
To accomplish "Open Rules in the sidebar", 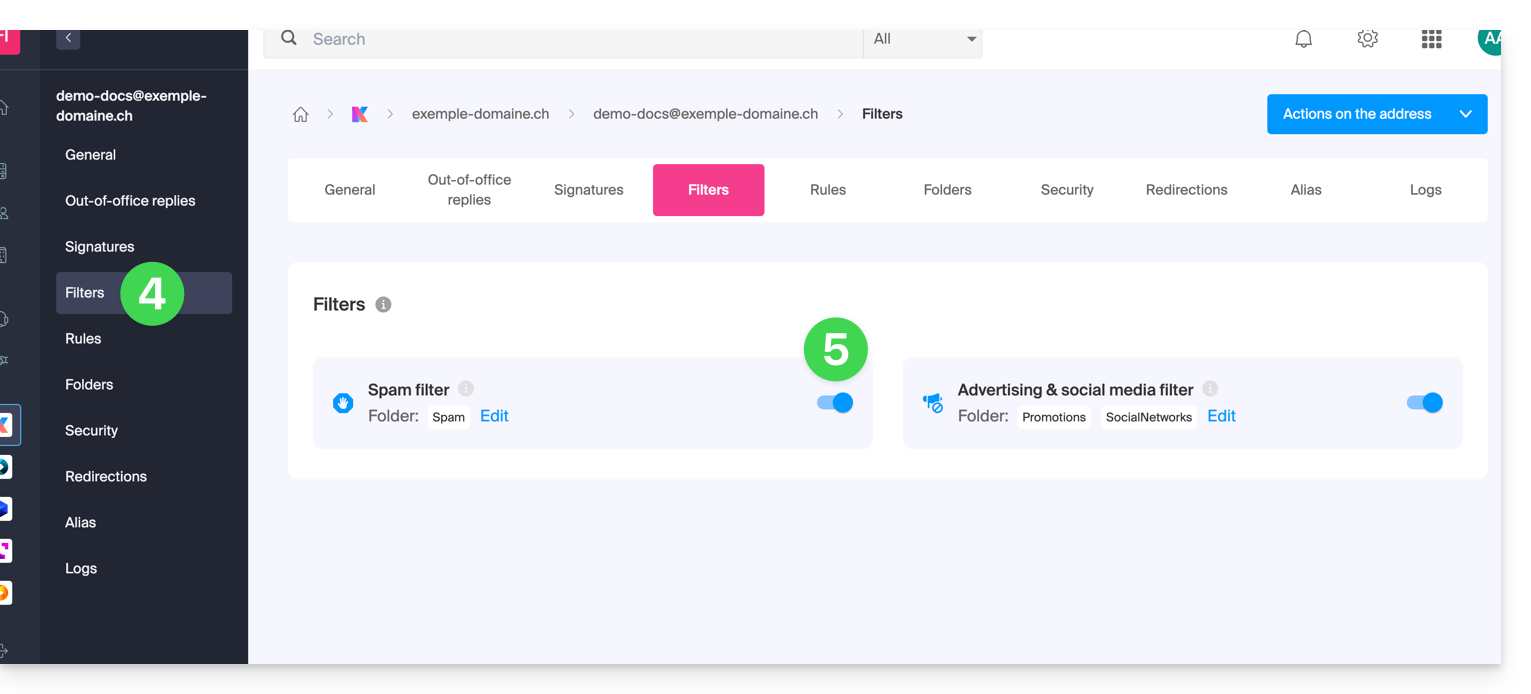I will 144,339.
